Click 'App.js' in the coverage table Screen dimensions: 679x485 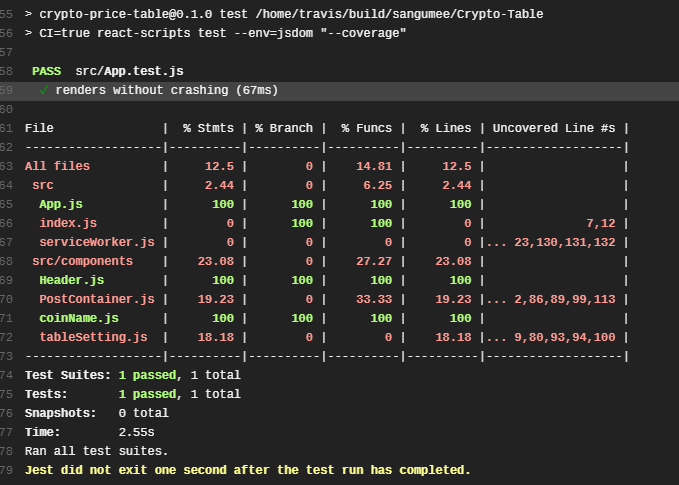[61, 204]
